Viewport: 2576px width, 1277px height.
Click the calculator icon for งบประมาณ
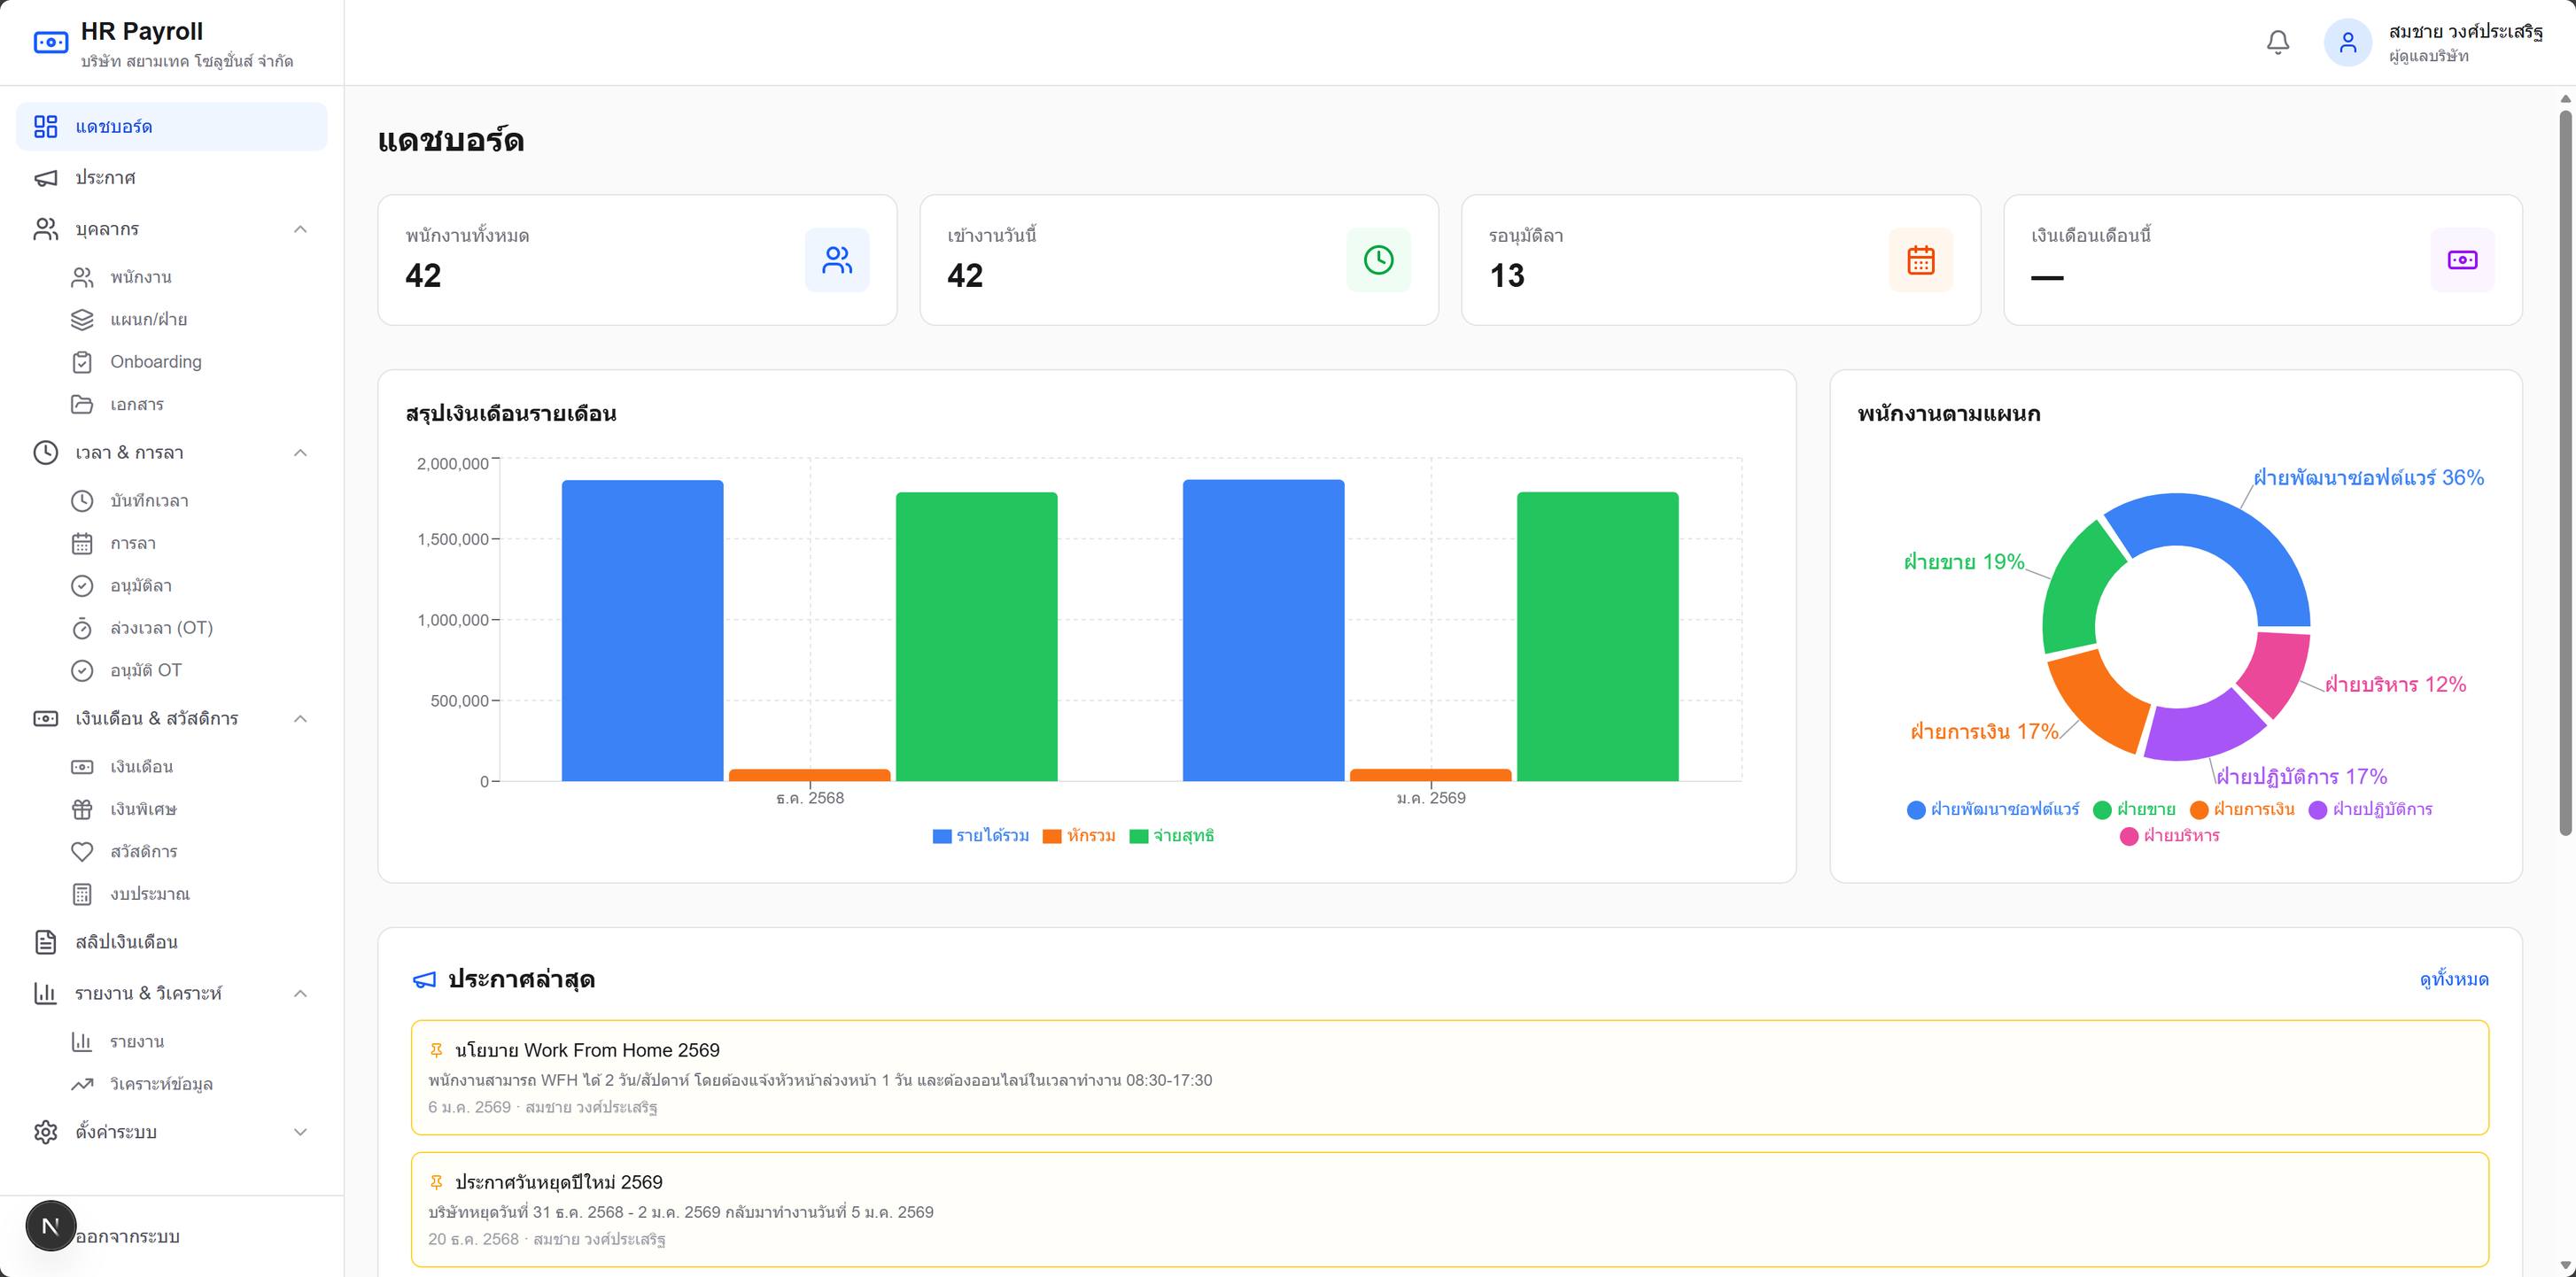[82, 894]
